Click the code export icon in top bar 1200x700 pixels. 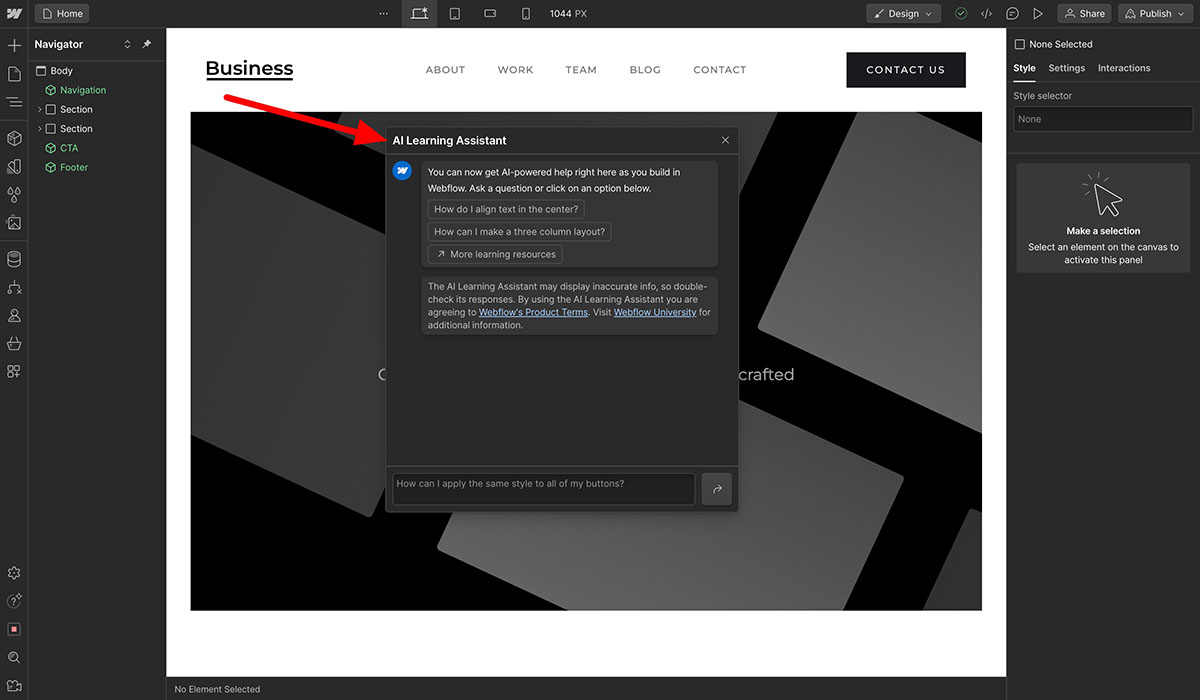(986, 14)
